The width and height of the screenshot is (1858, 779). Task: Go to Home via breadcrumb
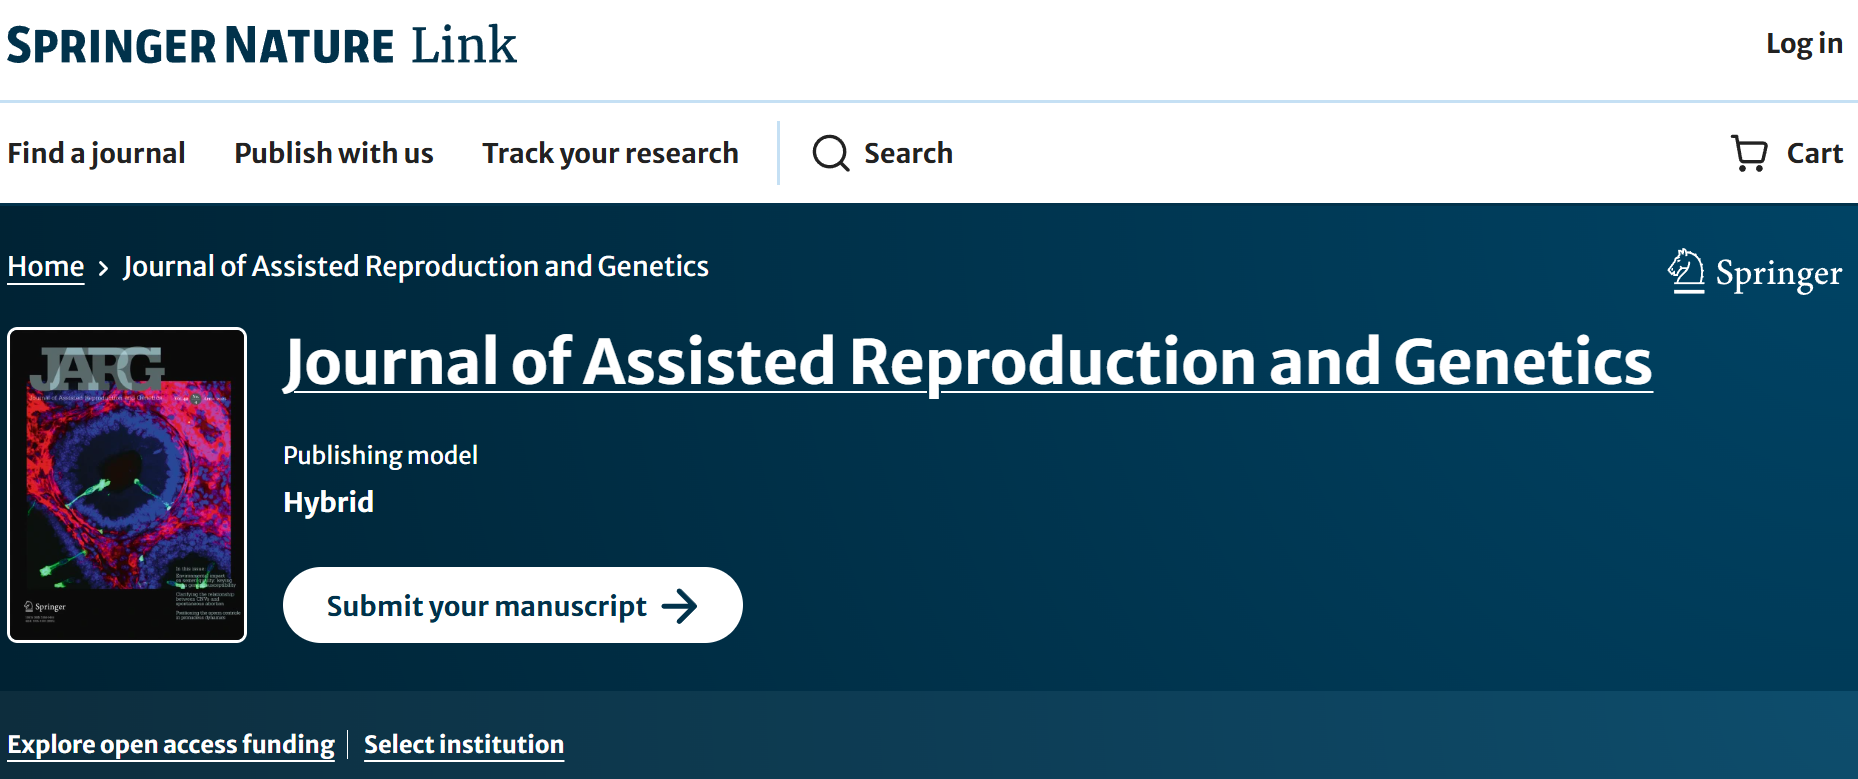[x=46, y=267]
